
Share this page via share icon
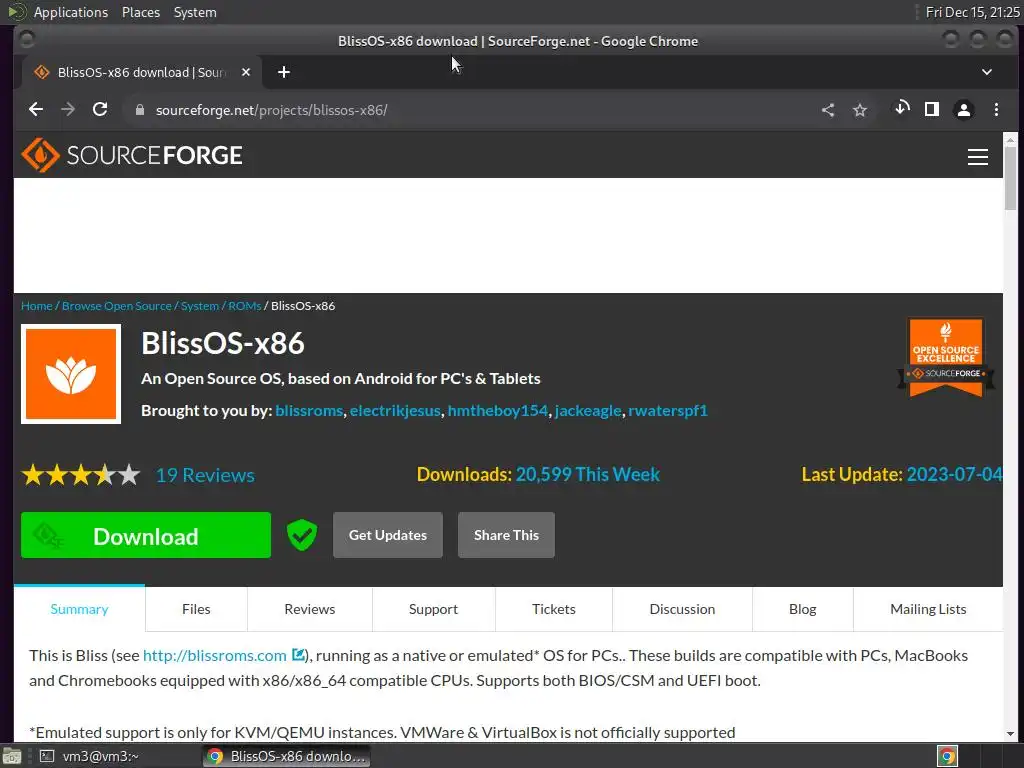[827, 110]
